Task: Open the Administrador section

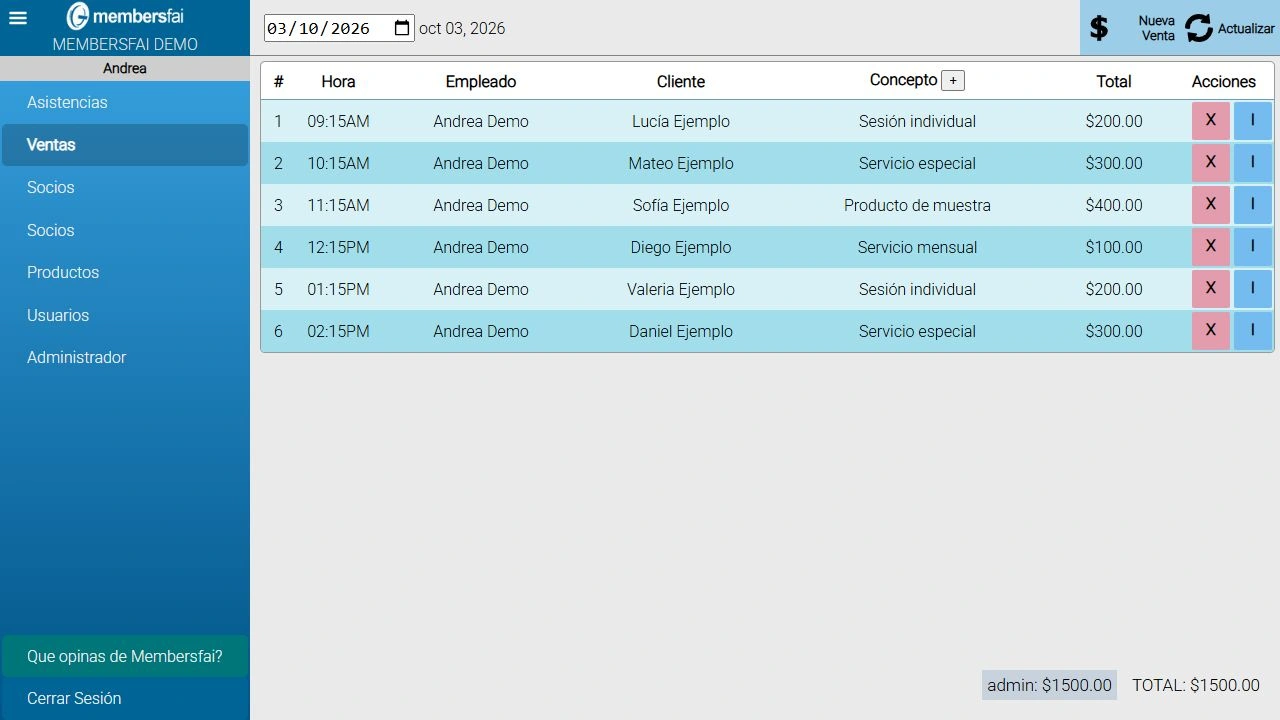Action: (125, 357)
